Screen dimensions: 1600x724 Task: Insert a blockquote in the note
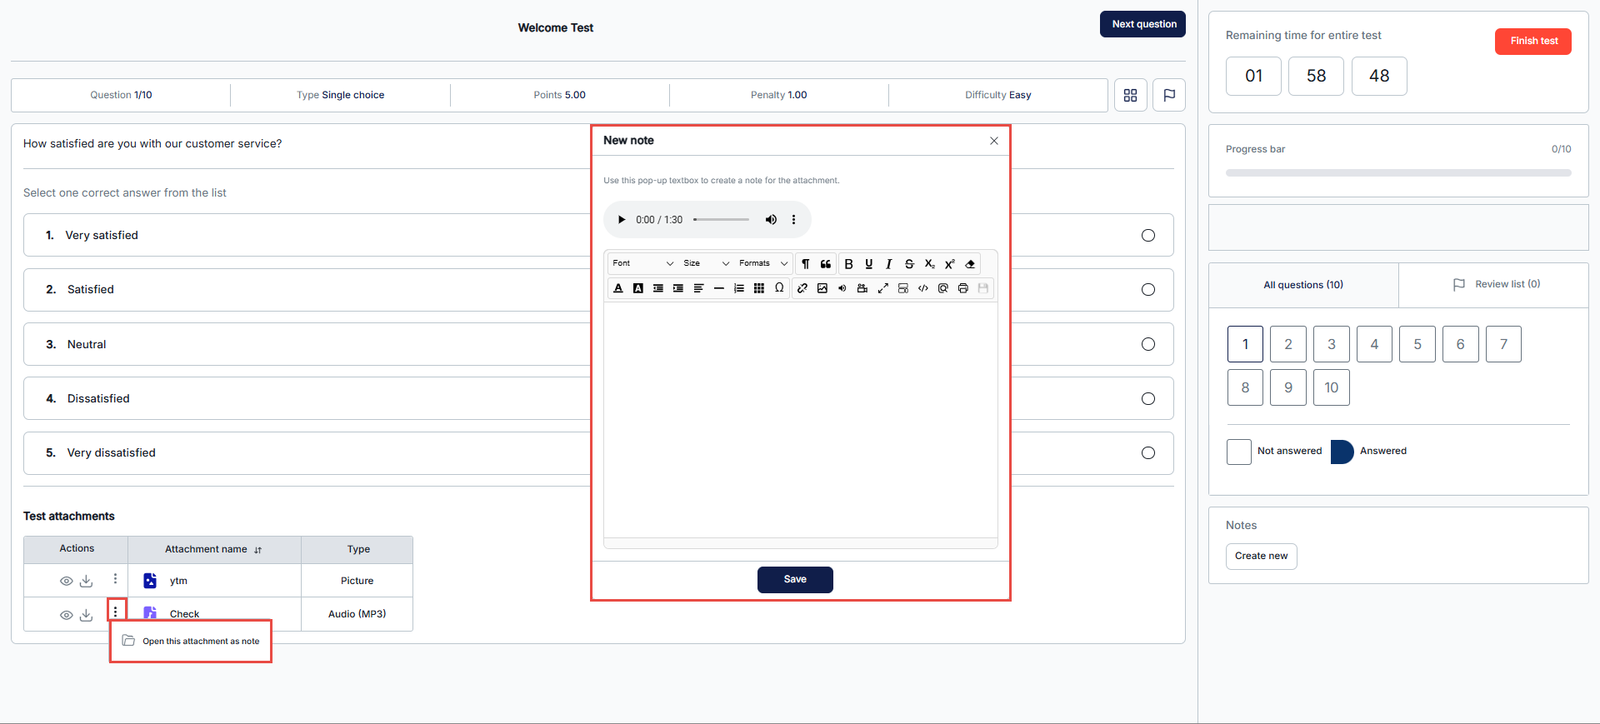825,264
